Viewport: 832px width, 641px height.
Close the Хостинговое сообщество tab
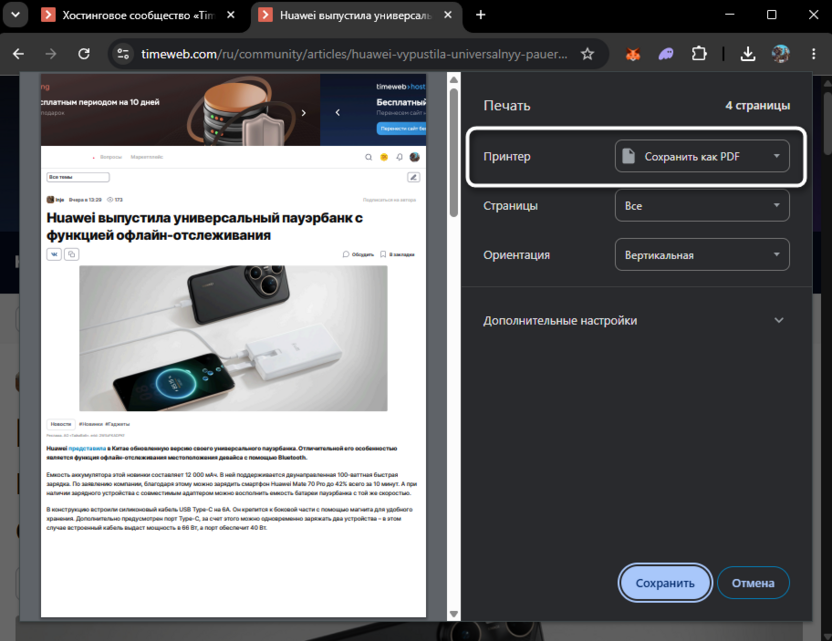tap(231, 15)
